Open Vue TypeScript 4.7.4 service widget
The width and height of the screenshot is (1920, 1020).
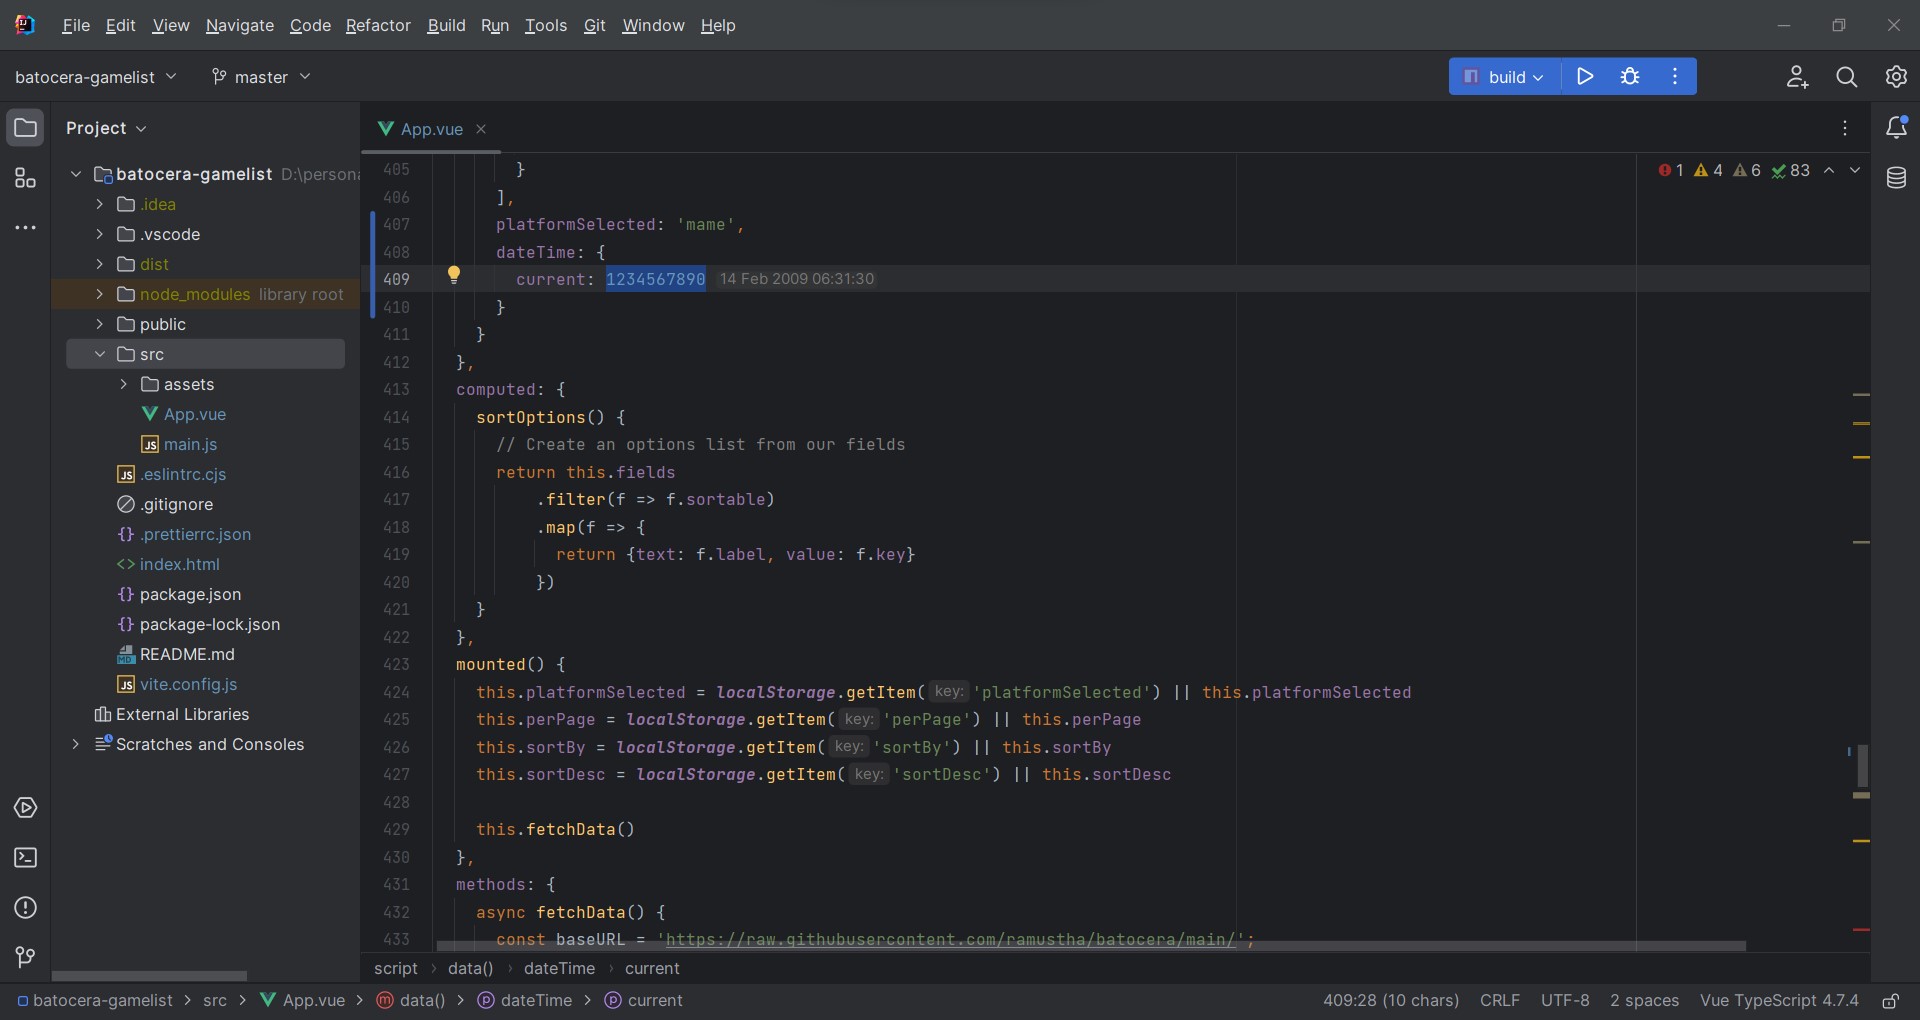click(1779, 1000)
